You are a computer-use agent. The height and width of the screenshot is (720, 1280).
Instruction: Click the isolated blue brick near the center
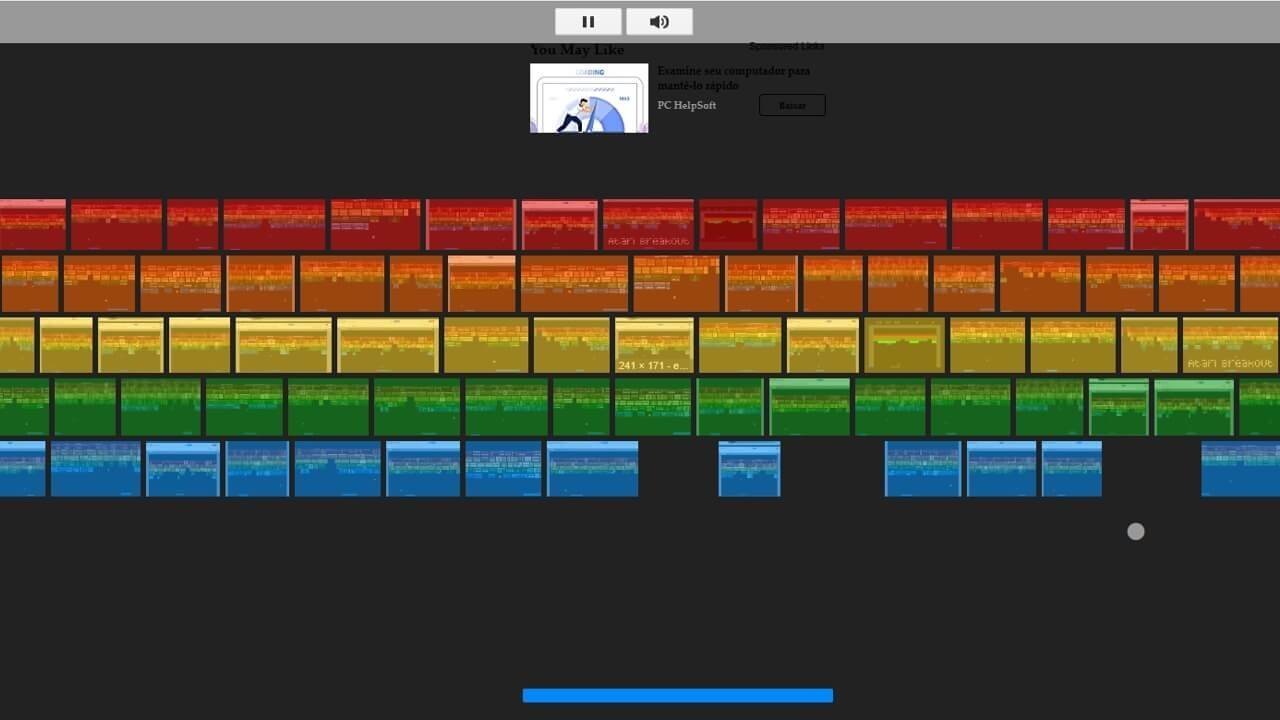(x=750, y=467)
